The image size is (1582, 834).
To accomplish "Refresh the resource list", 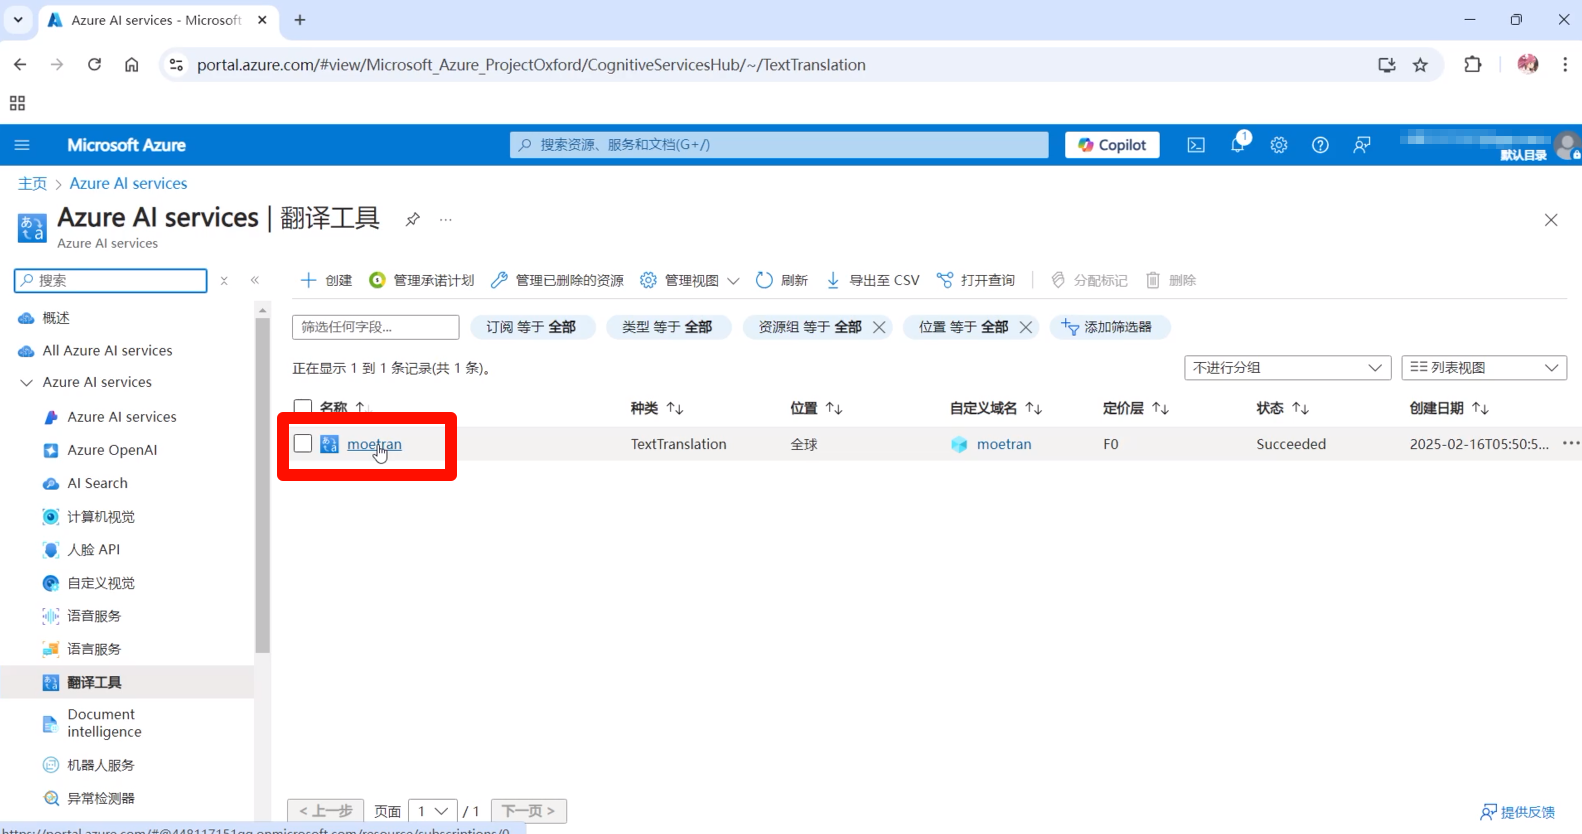I will (782, 280).
